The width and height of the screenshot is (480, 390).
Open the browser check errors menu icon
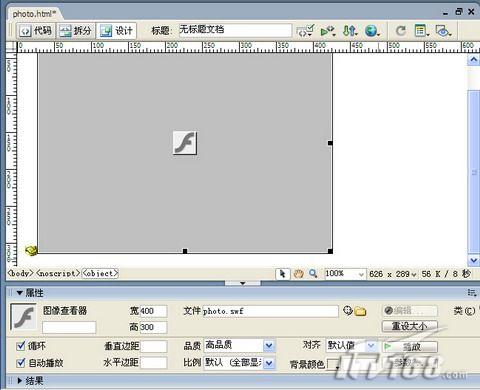click(x=305, y=31)
